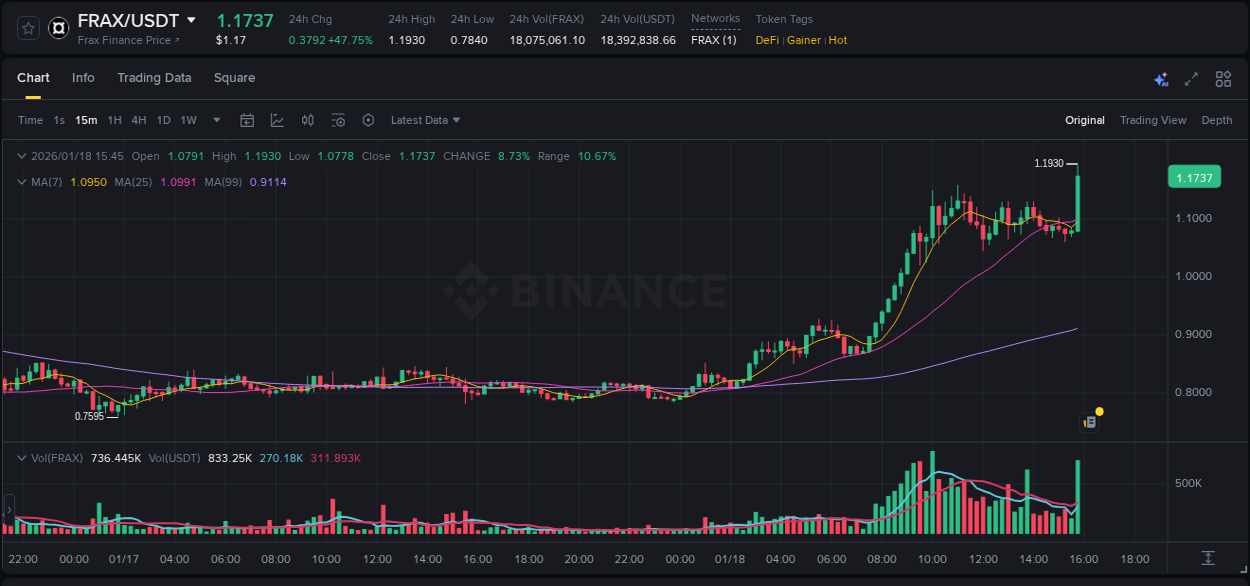Open the layout widgets grid icon
This screenshot has height=586, width=1250.
pos(1221,78)
